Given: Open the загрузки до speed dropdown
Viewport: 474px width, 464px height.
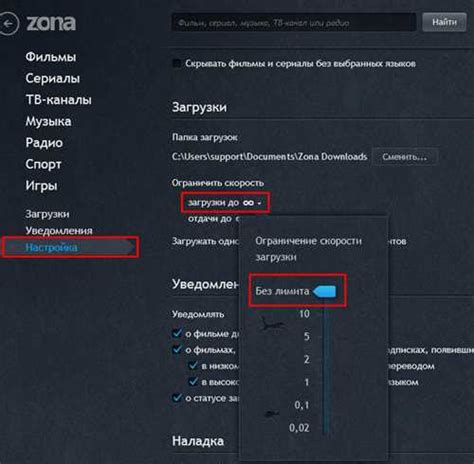Looking at the screenshot, I should pyautogui.click(x=225, y=203).
